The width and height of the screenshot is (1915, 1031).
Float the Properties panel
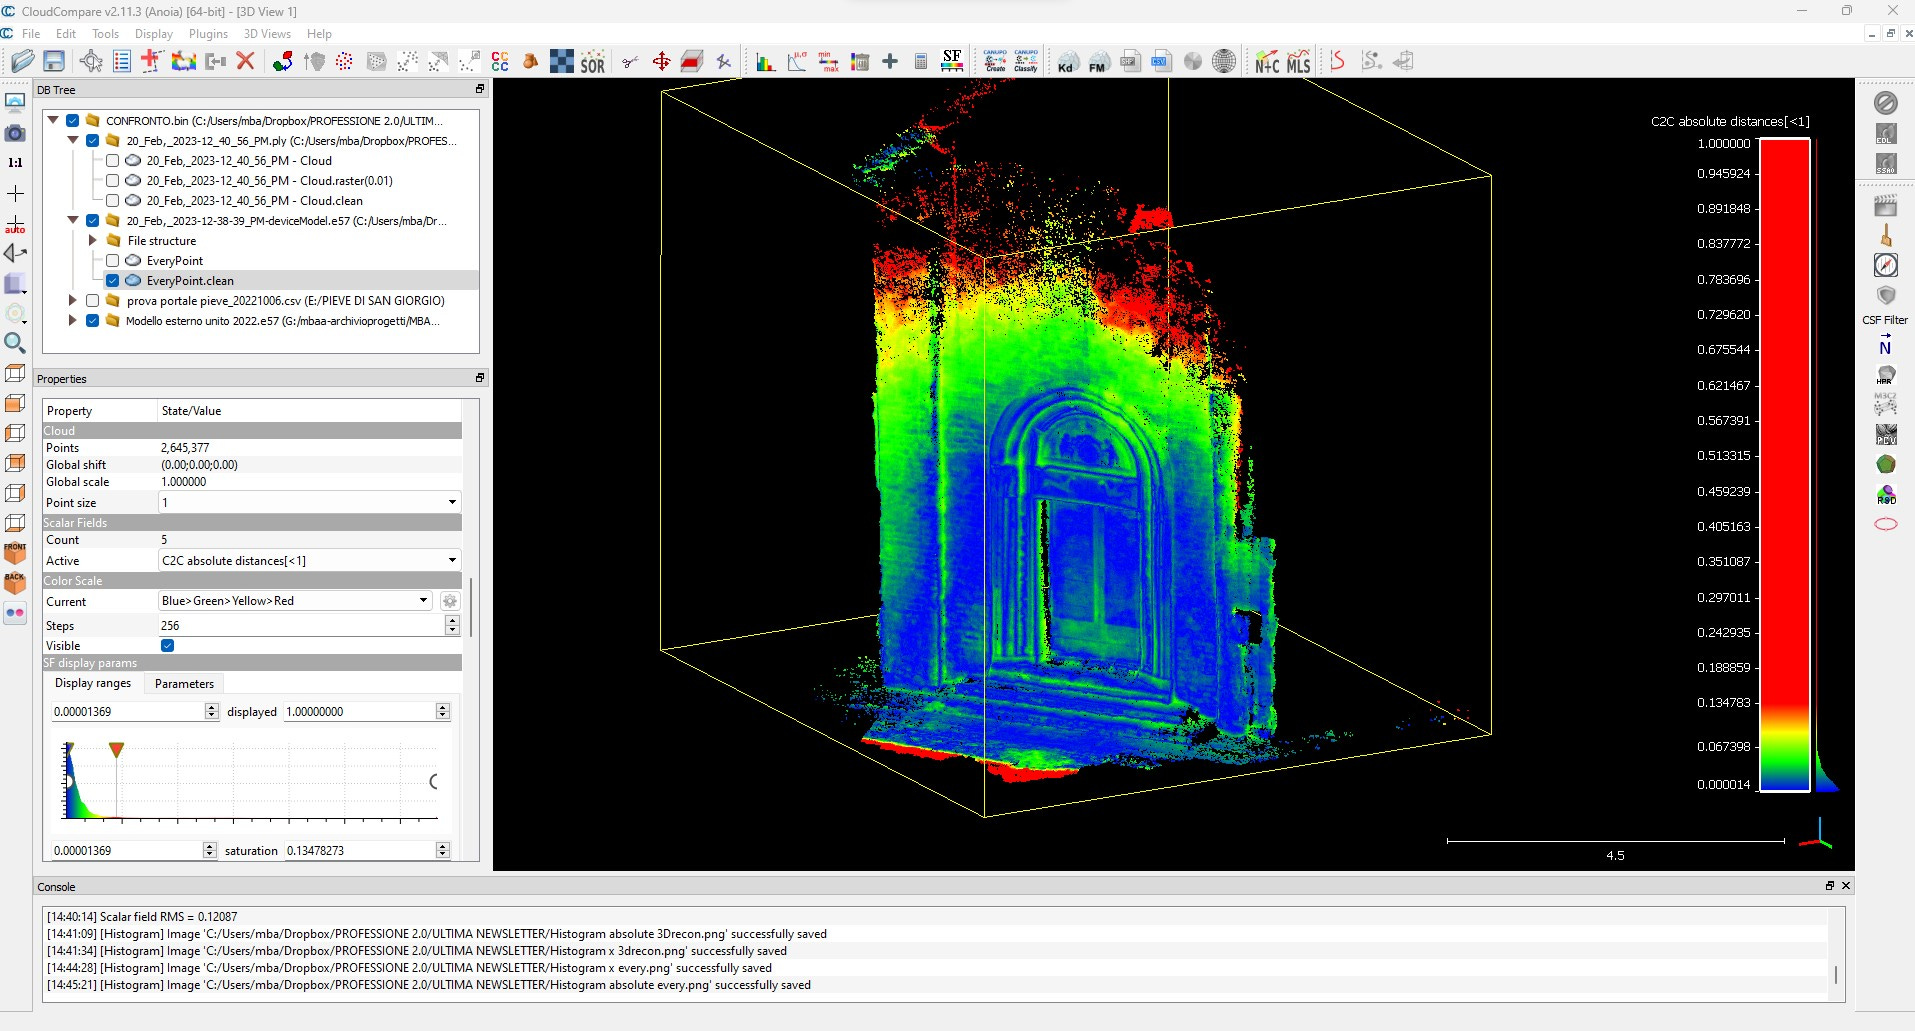[480, 378]
